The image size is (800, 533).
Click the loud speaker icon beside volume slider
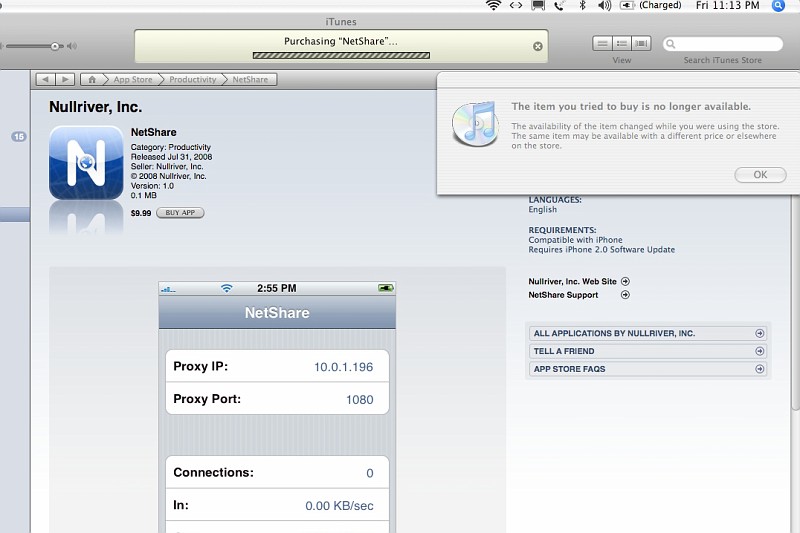[72, 46]
